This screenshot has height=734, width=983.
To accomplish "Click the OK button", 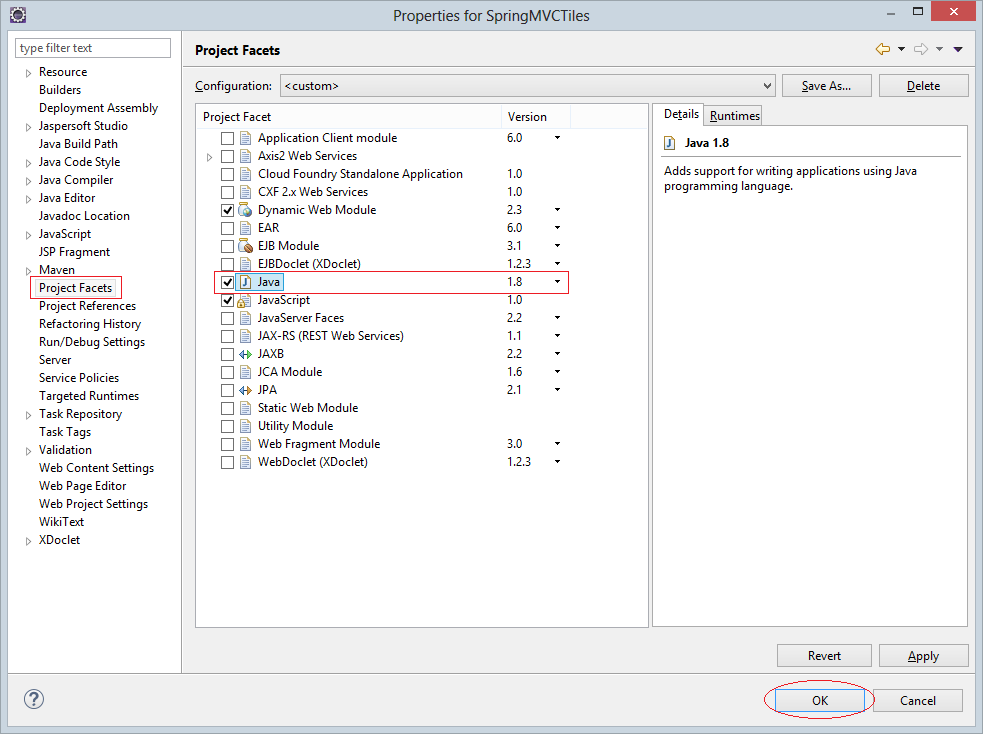I will tap(820, 700).
